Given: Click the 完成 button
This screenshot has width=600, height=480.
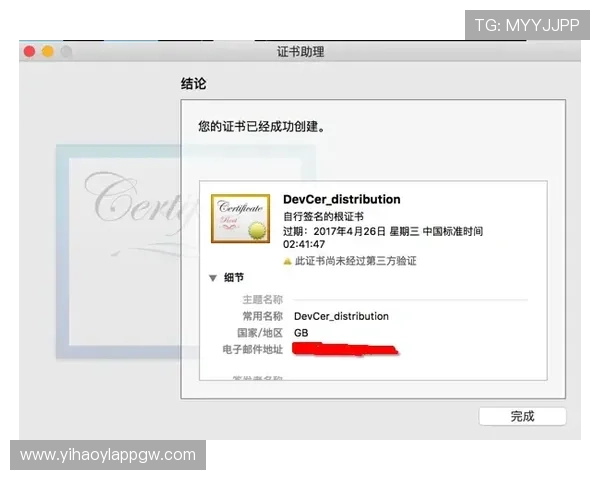Looking at the screenshot, I should (522, 416).
